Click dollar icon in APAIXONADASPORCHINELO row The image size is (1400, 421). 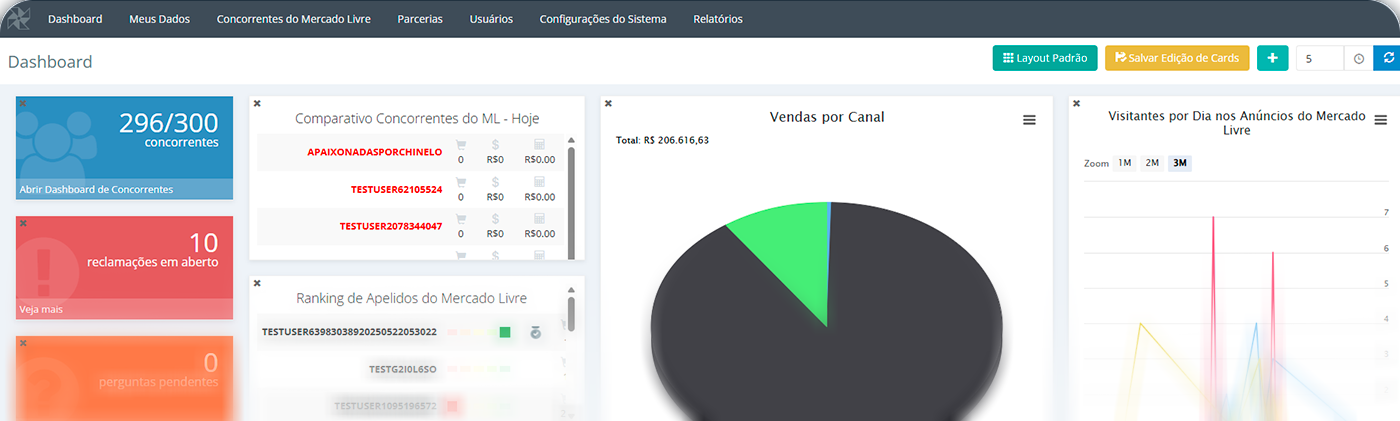click(495, 145)
